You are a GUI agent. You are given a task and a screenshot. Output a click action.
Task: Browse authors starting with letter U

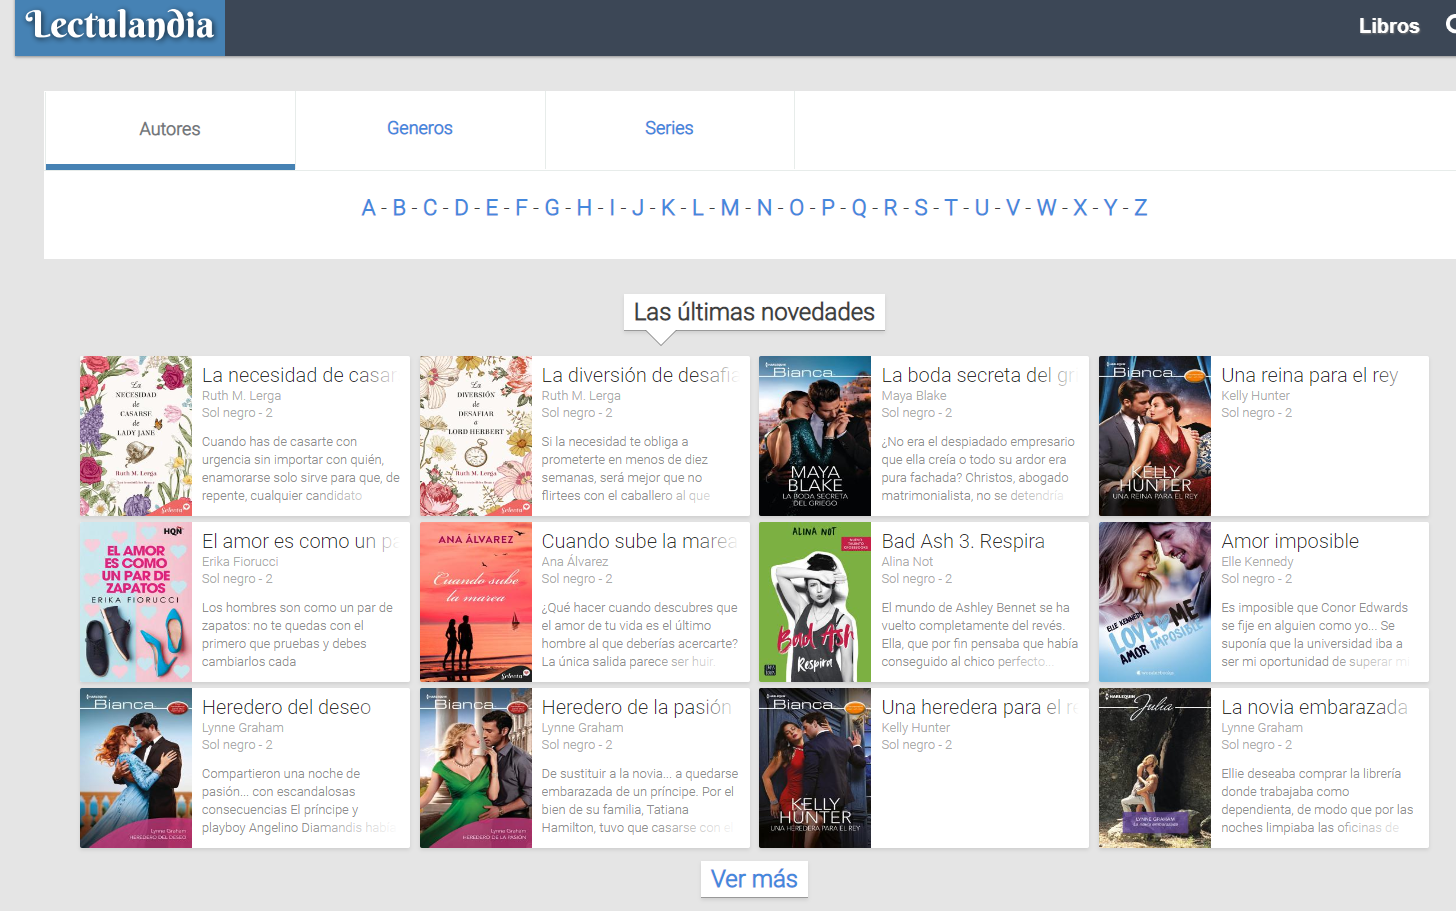(x=982, y=208)
